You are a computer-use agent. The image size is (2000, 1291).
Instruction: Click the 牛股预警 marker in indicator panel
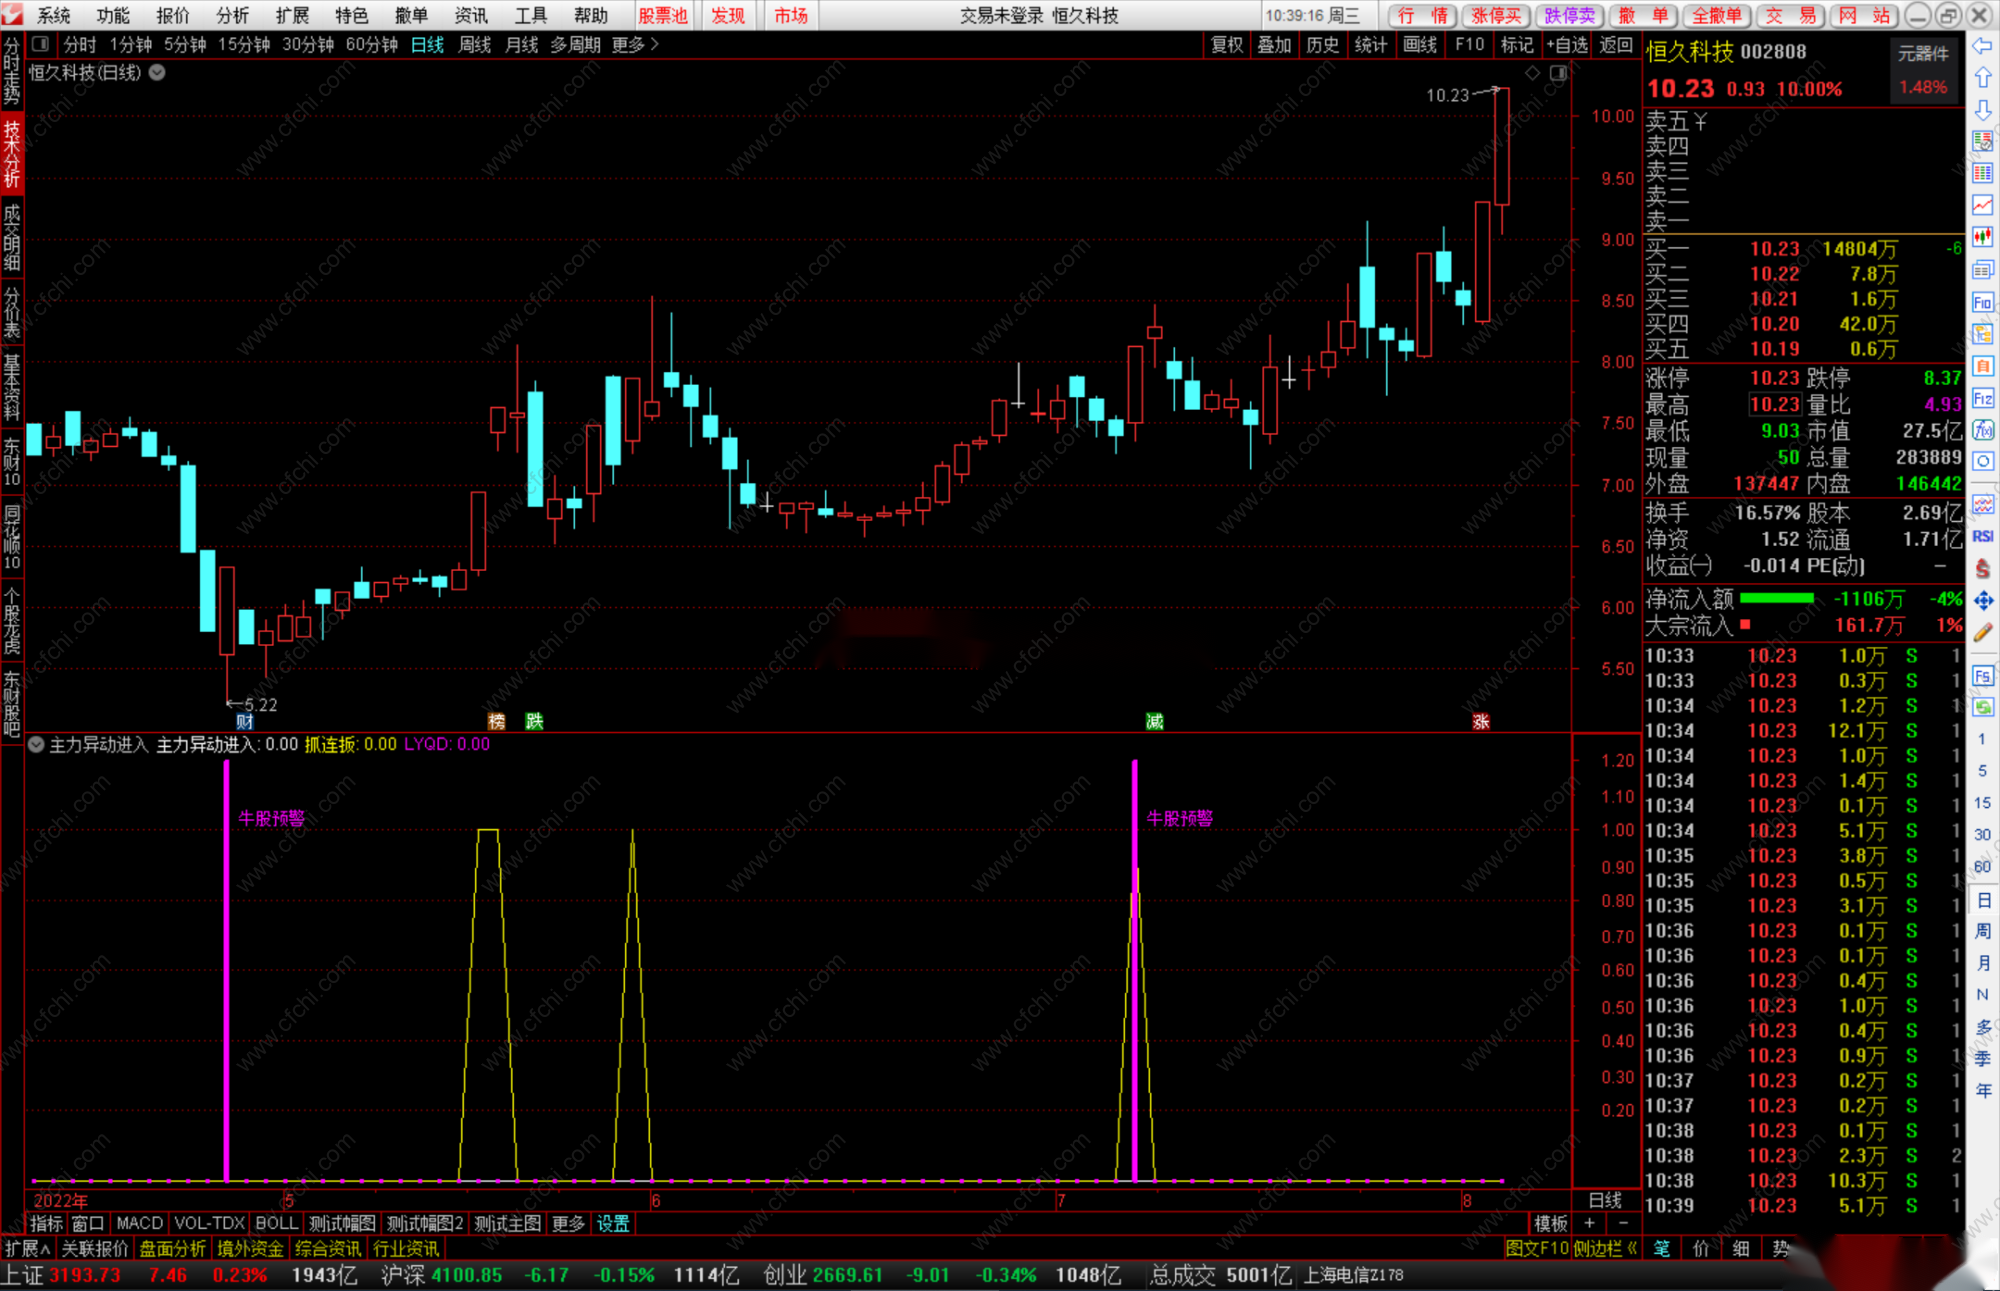point(271,818)
